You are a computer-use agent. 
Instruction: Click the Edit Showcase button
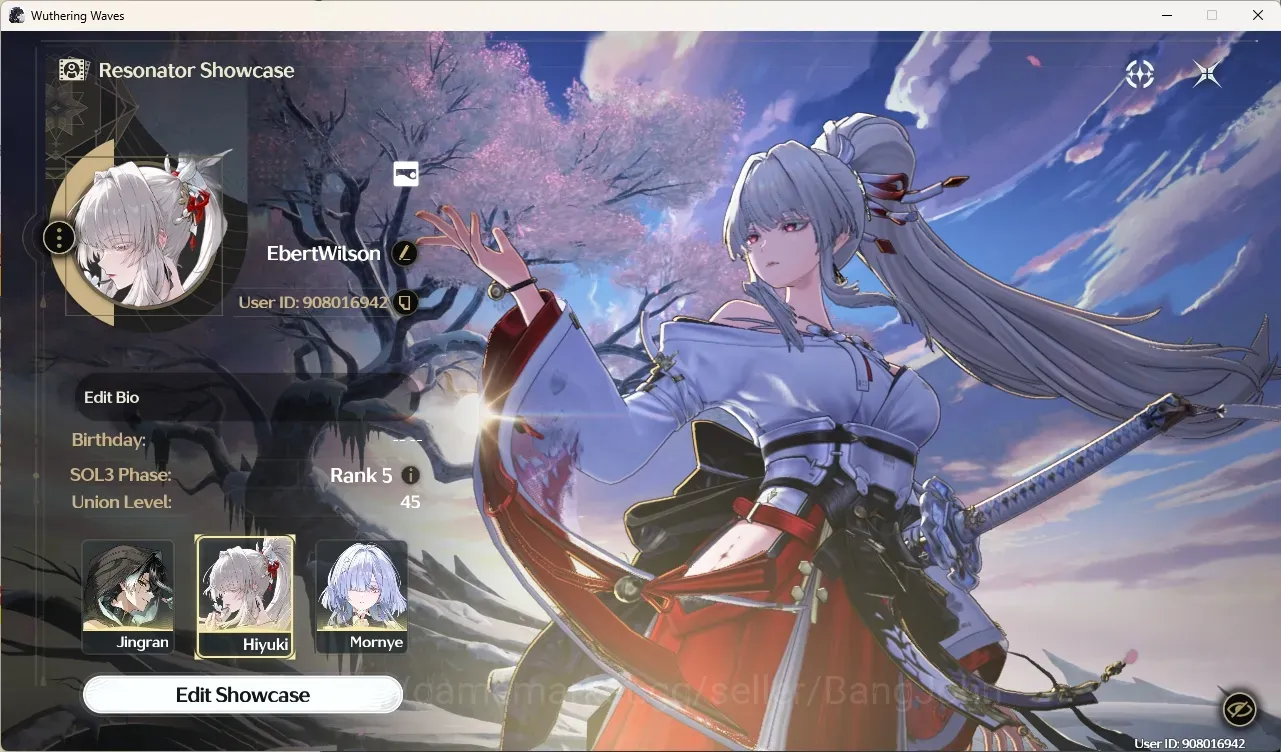point(243,695)
